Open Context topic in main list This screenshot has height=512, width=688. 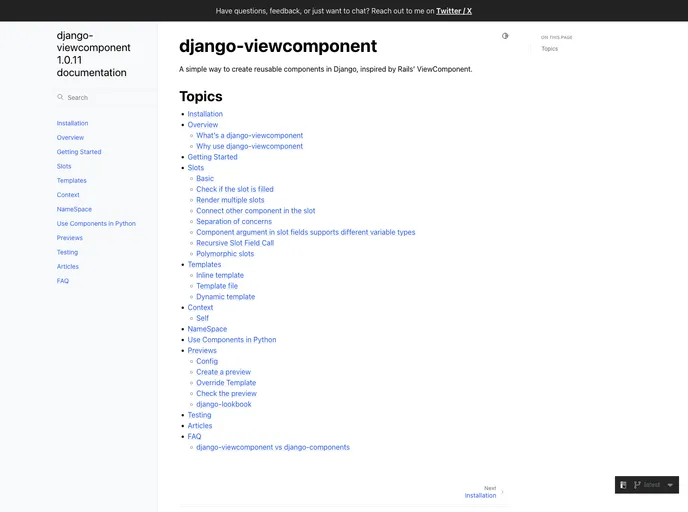(200, 308)
